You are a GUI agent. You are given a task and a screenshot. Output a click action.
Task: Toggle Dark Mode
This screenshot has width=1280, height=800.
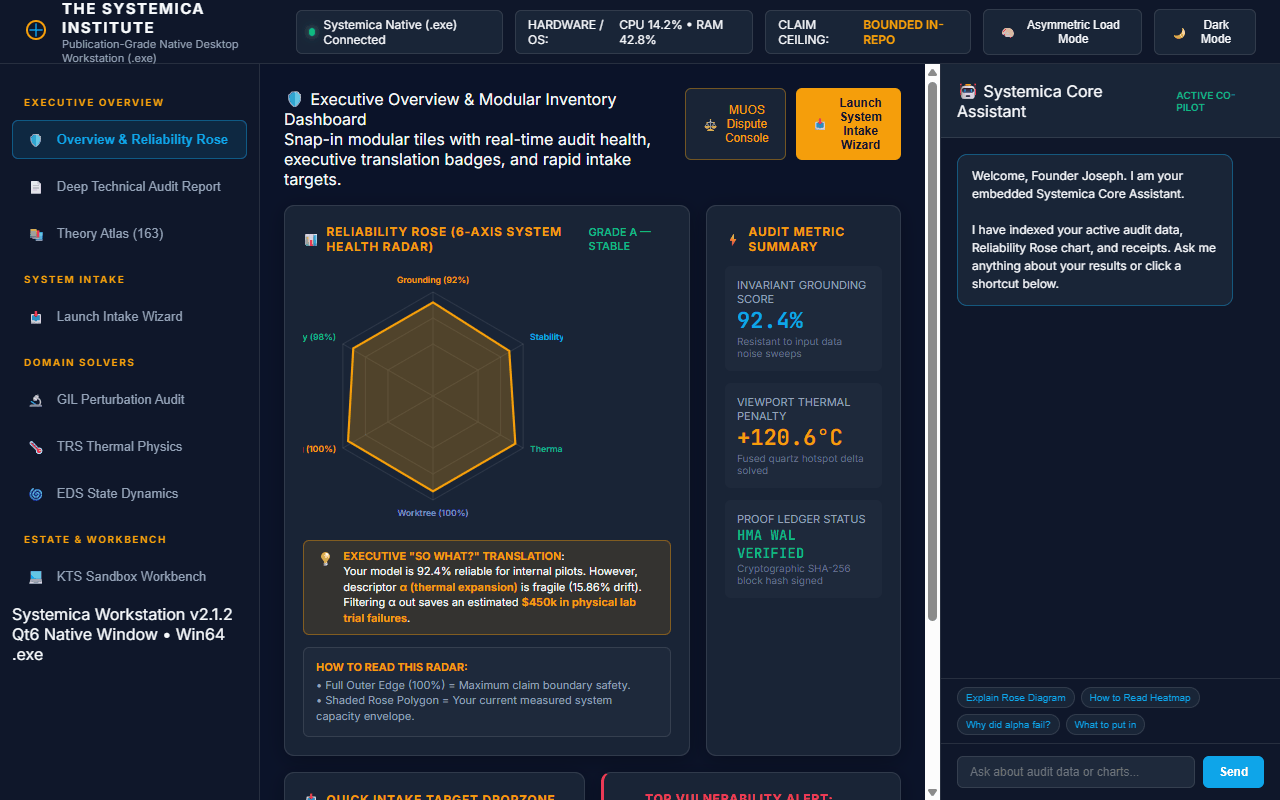pos(1205,32)
